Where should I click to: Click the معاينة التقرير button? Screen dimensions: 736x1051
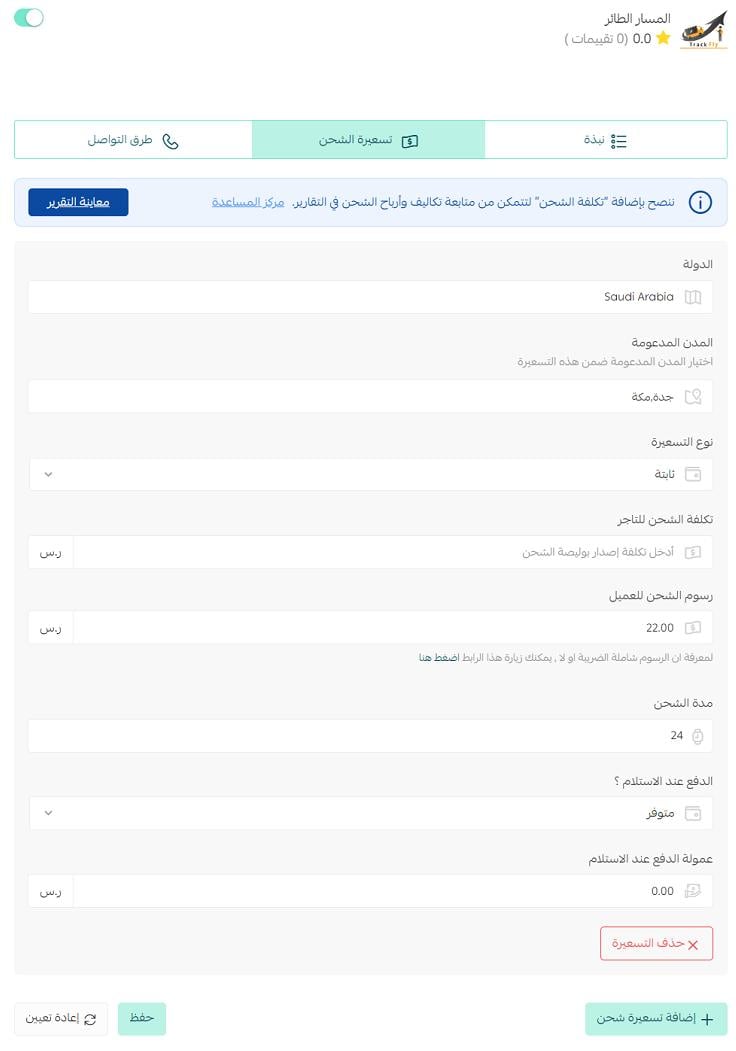[78, 202]
